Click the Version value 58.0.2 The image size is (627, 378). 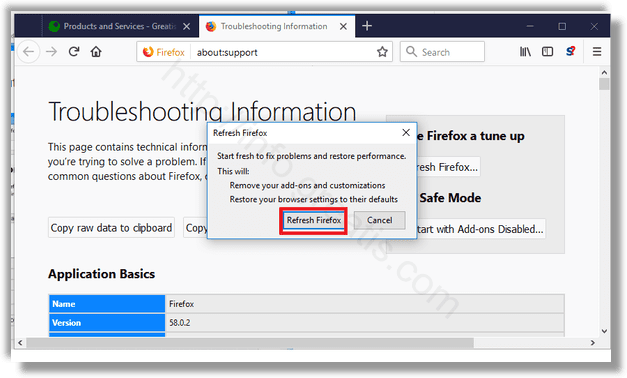[180, 323]
